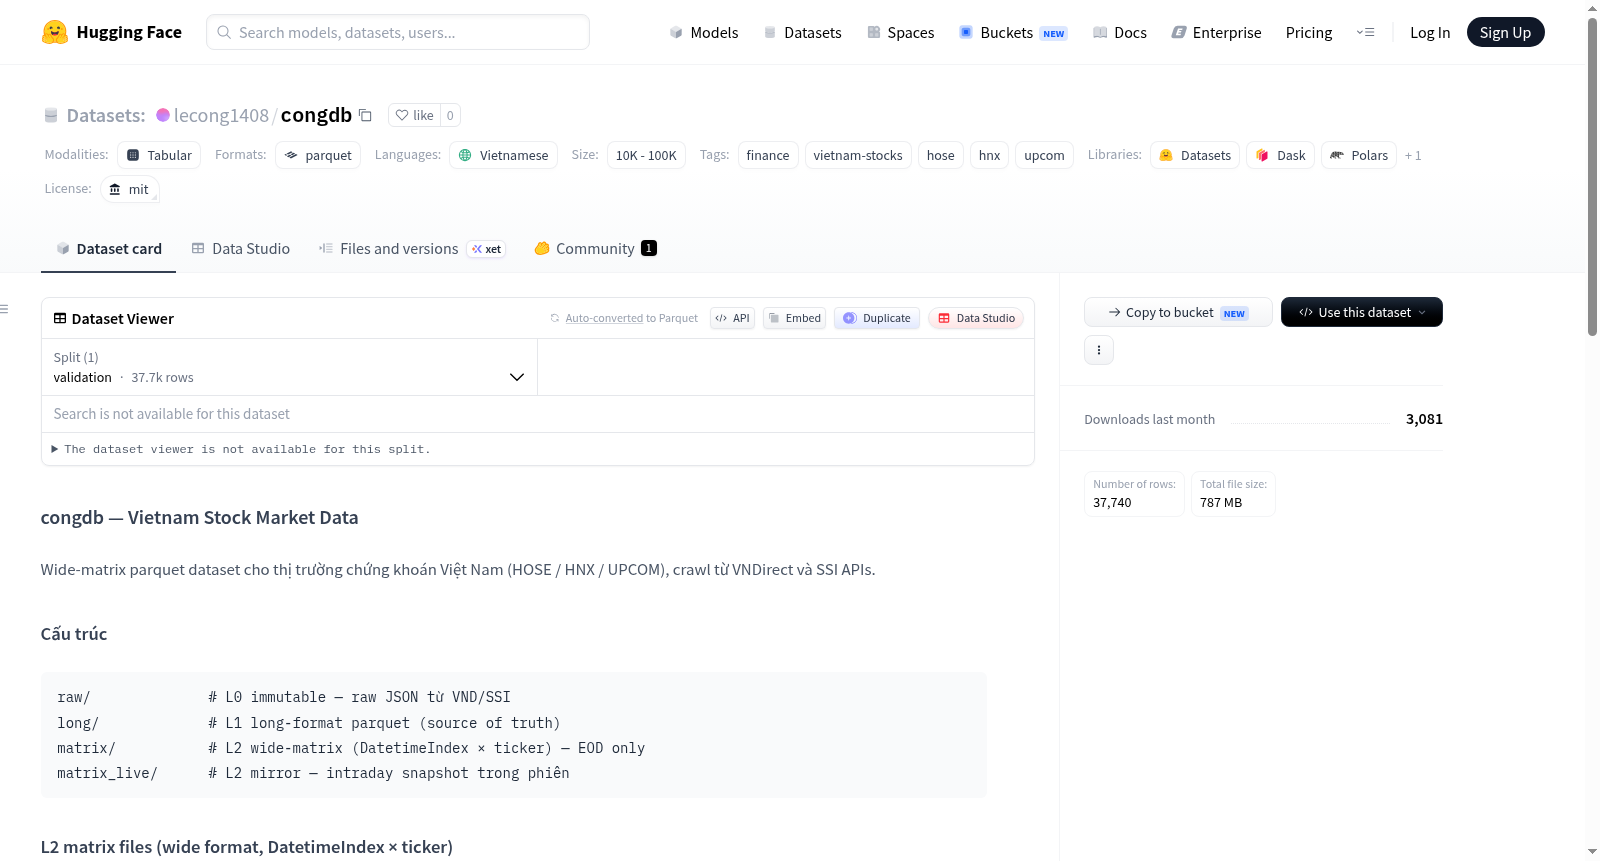1600x861 pixels.
Task: Click the like count number
Action: coord(450,115)
